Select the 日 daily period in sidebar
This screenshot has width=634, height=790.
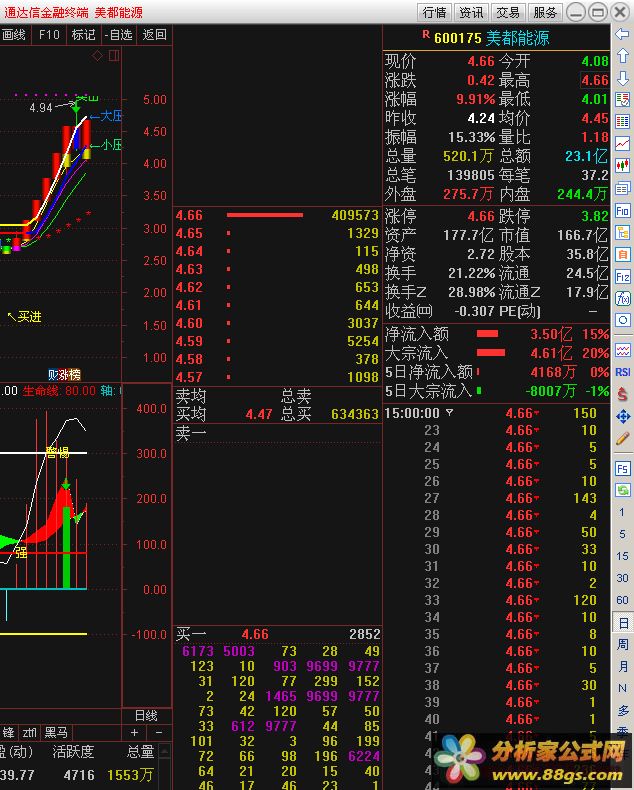click(622, 623)
